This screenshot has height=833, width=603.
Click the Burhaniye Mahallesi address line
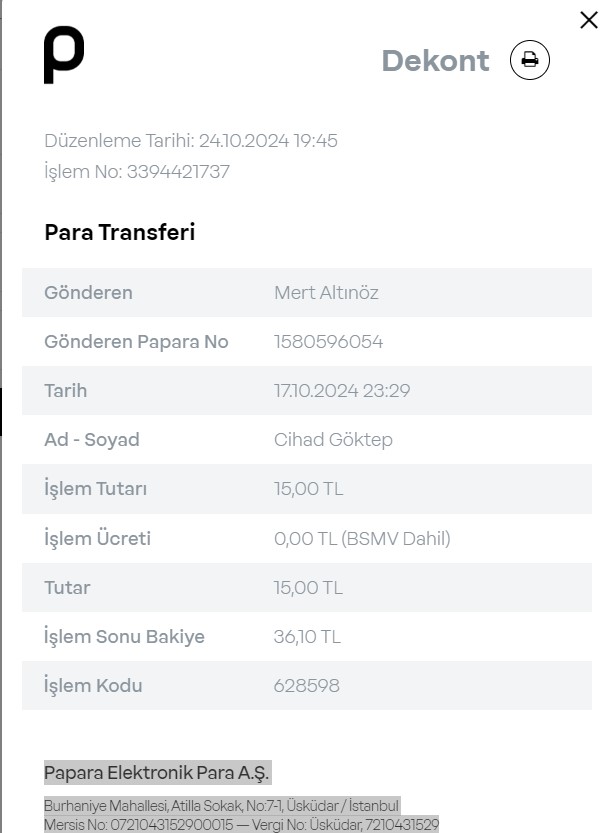222,806
